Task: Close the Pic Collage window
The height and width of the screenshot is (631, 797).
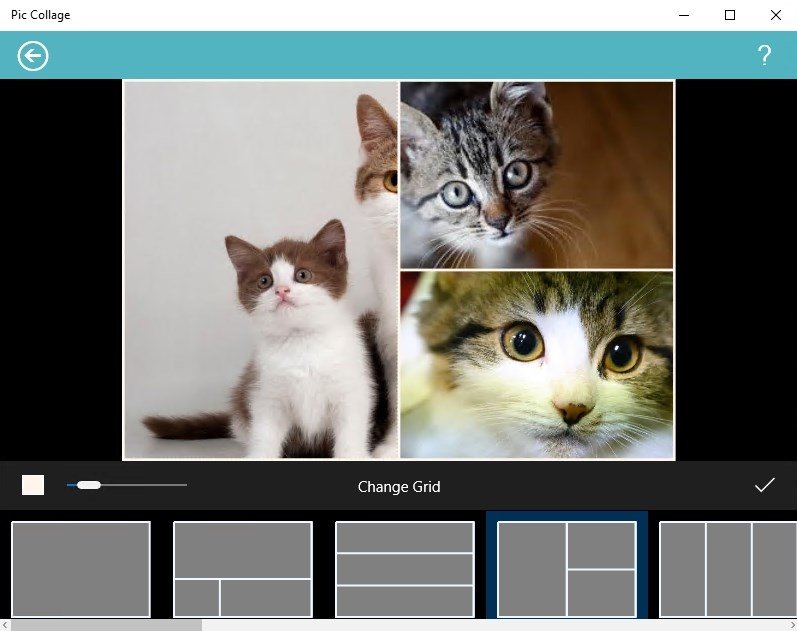Action: [x=776, y=15]
